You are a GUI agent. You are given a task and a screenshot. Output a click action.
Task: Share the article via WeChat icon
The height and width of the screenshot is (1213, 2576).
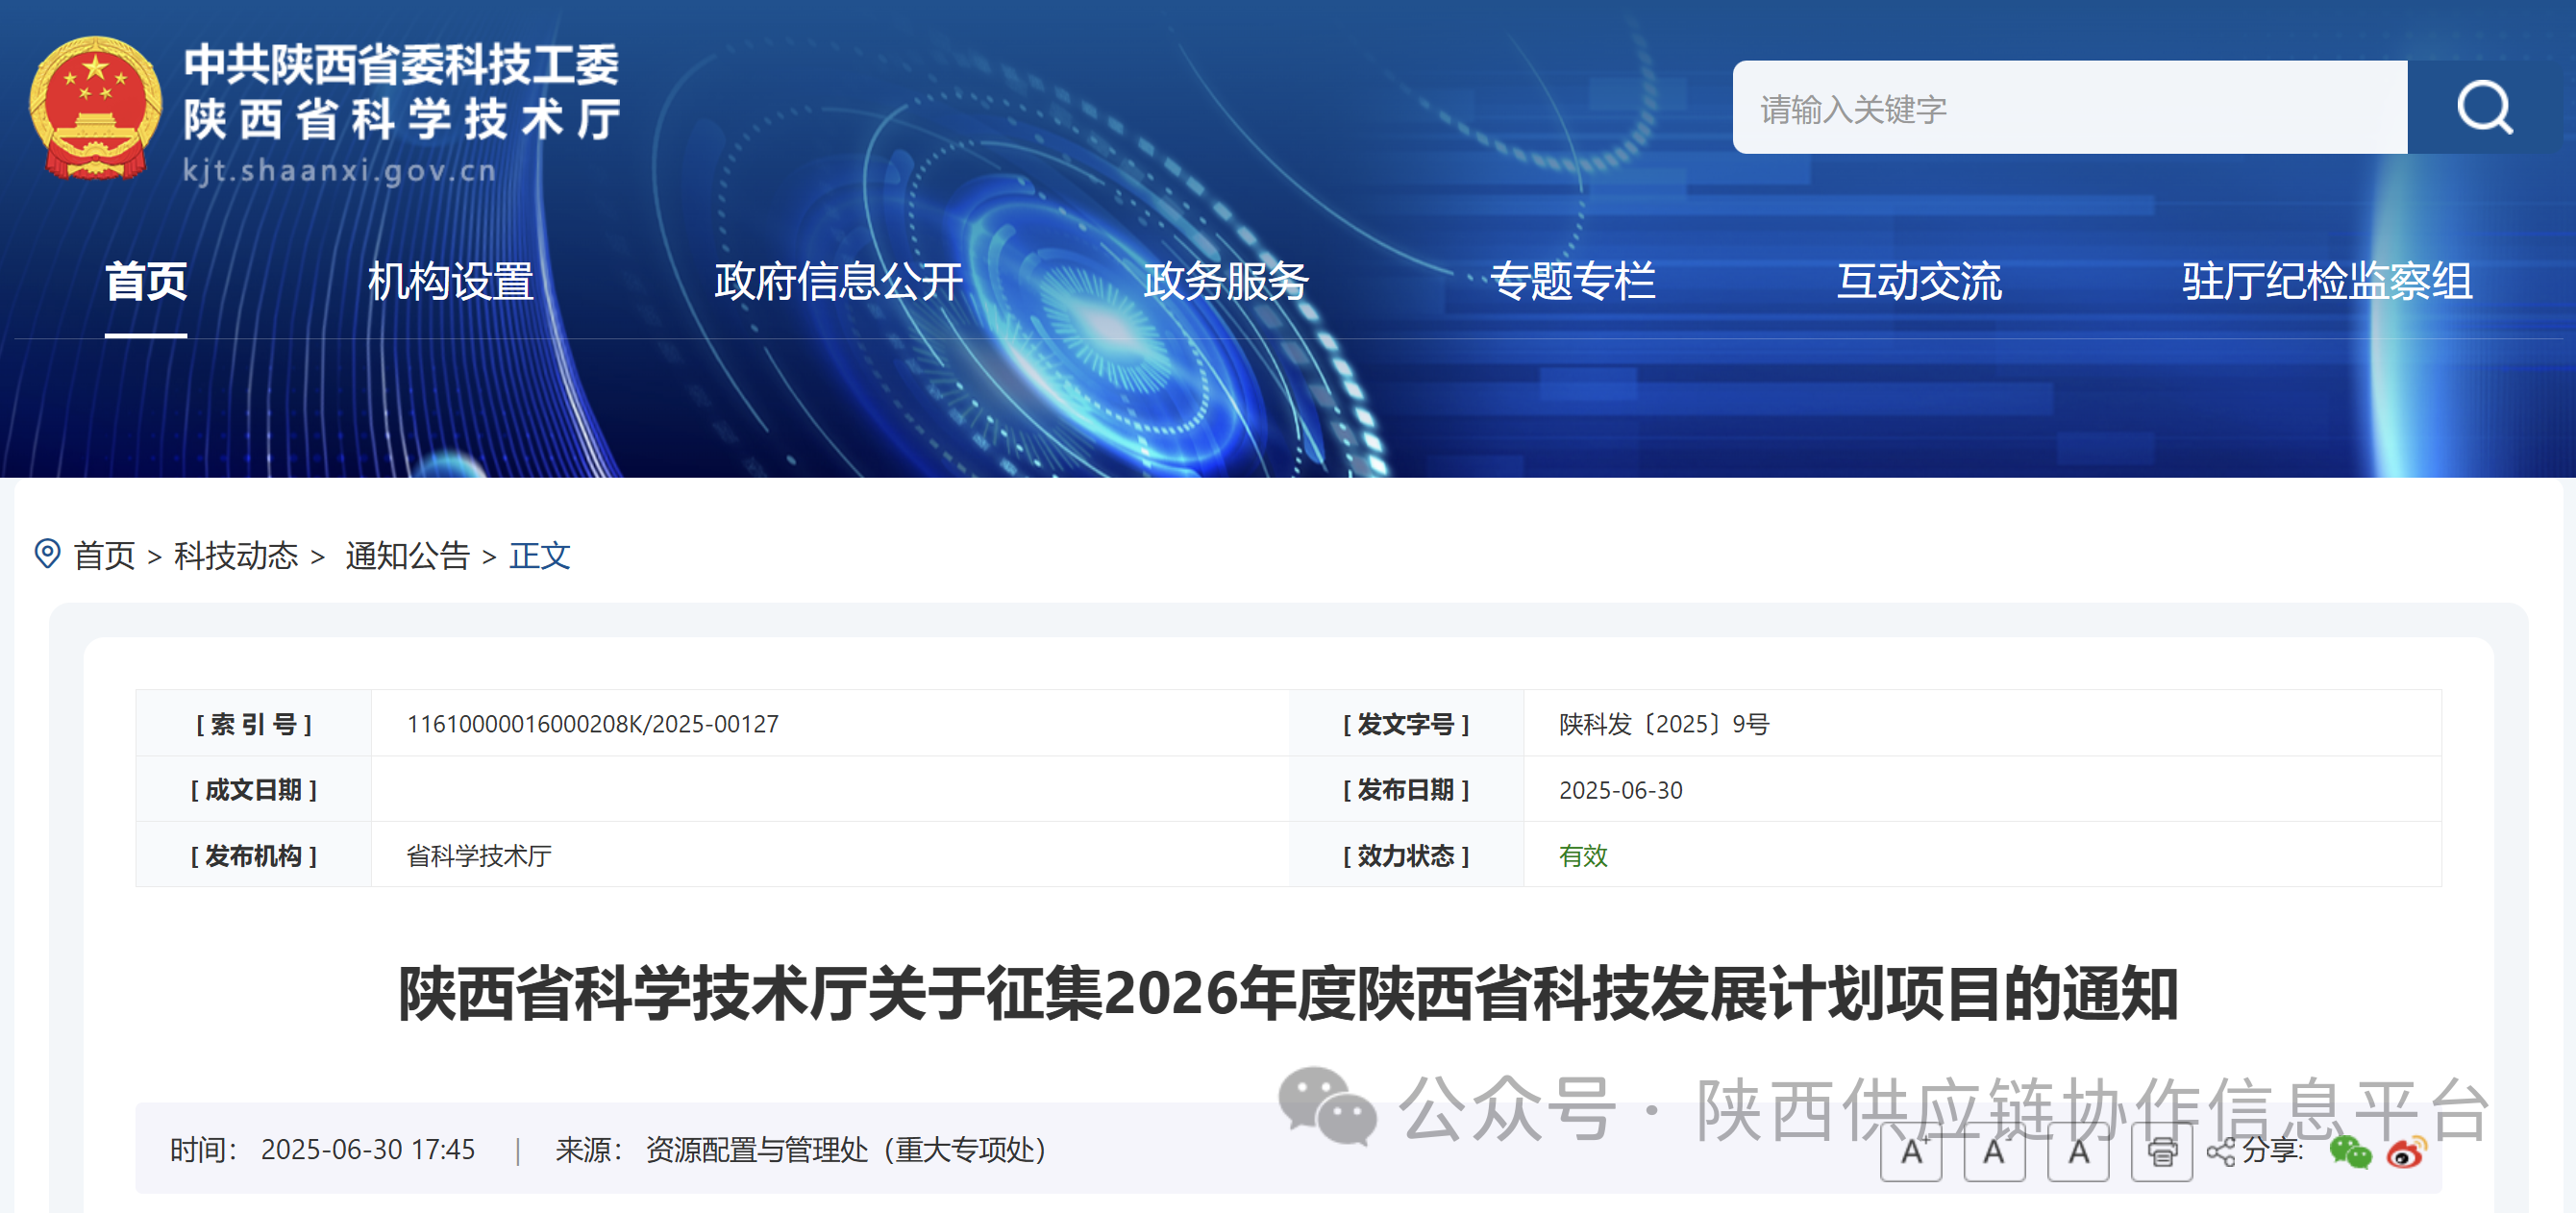tap(2349, 1152)
